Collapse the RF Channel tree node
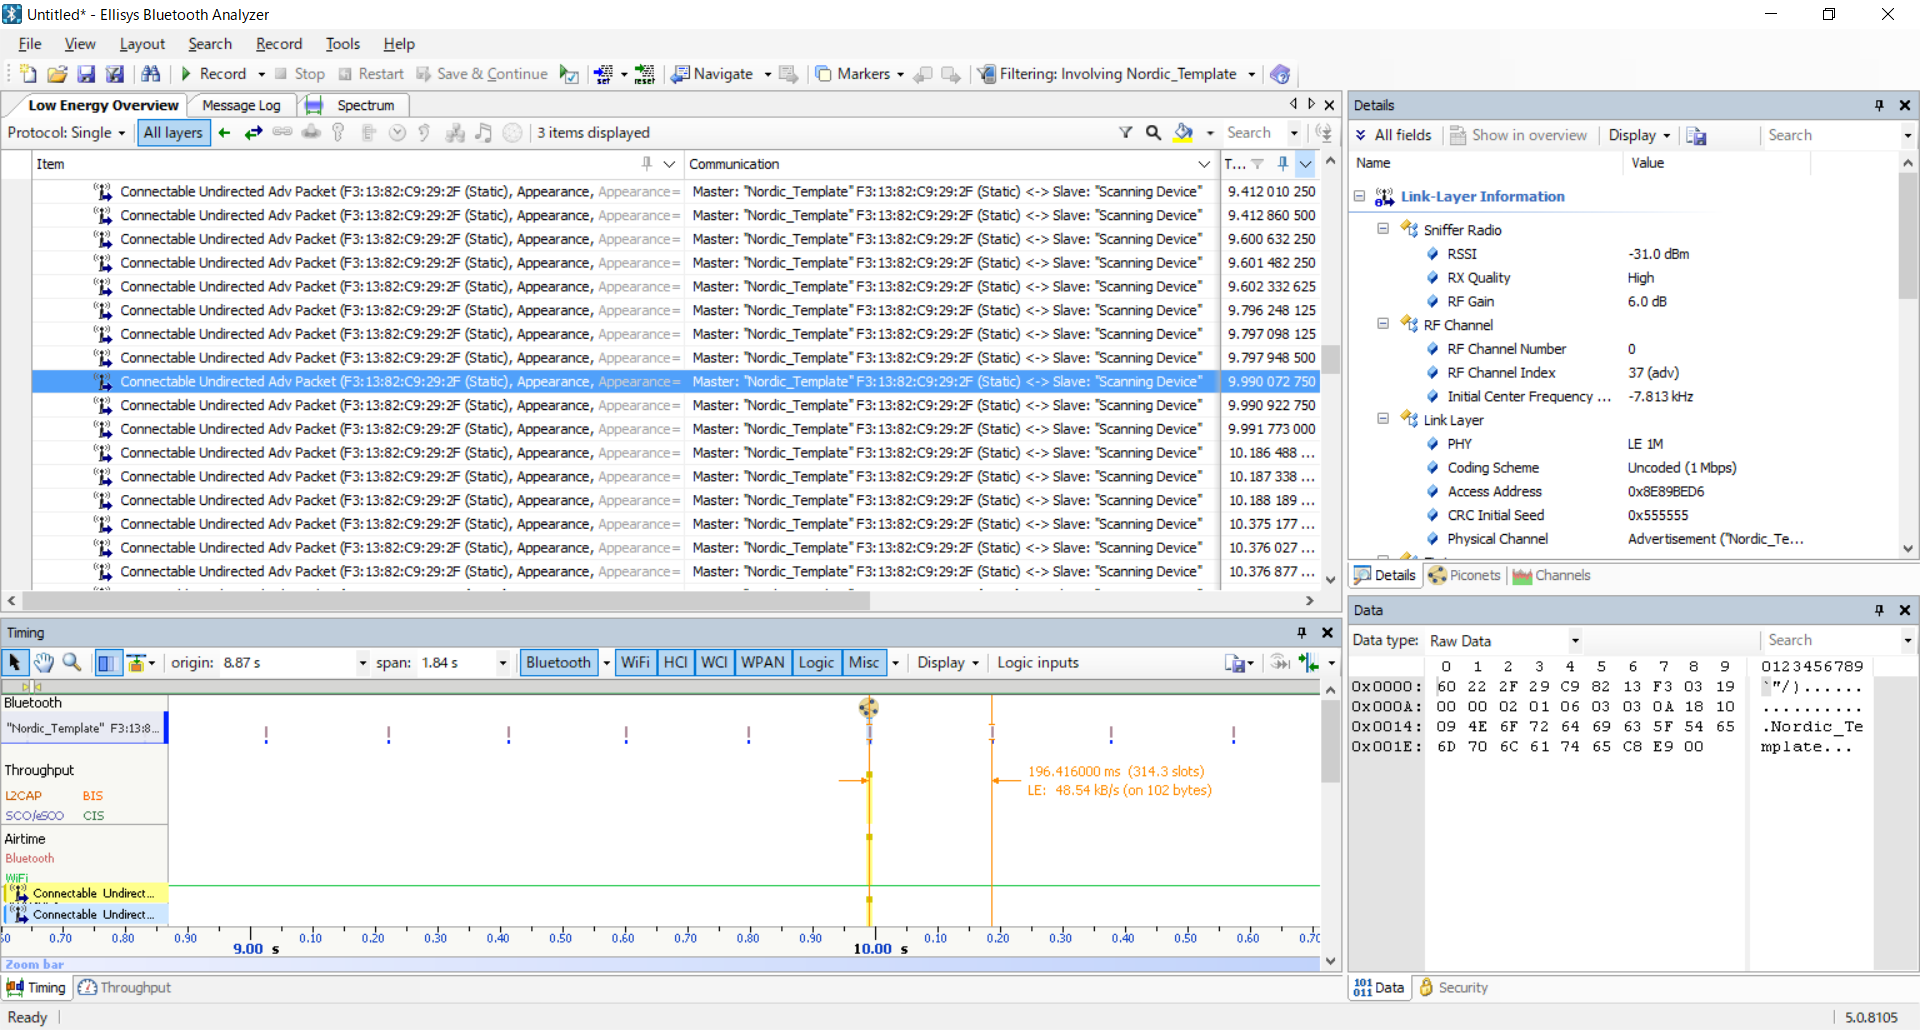 1383,323
